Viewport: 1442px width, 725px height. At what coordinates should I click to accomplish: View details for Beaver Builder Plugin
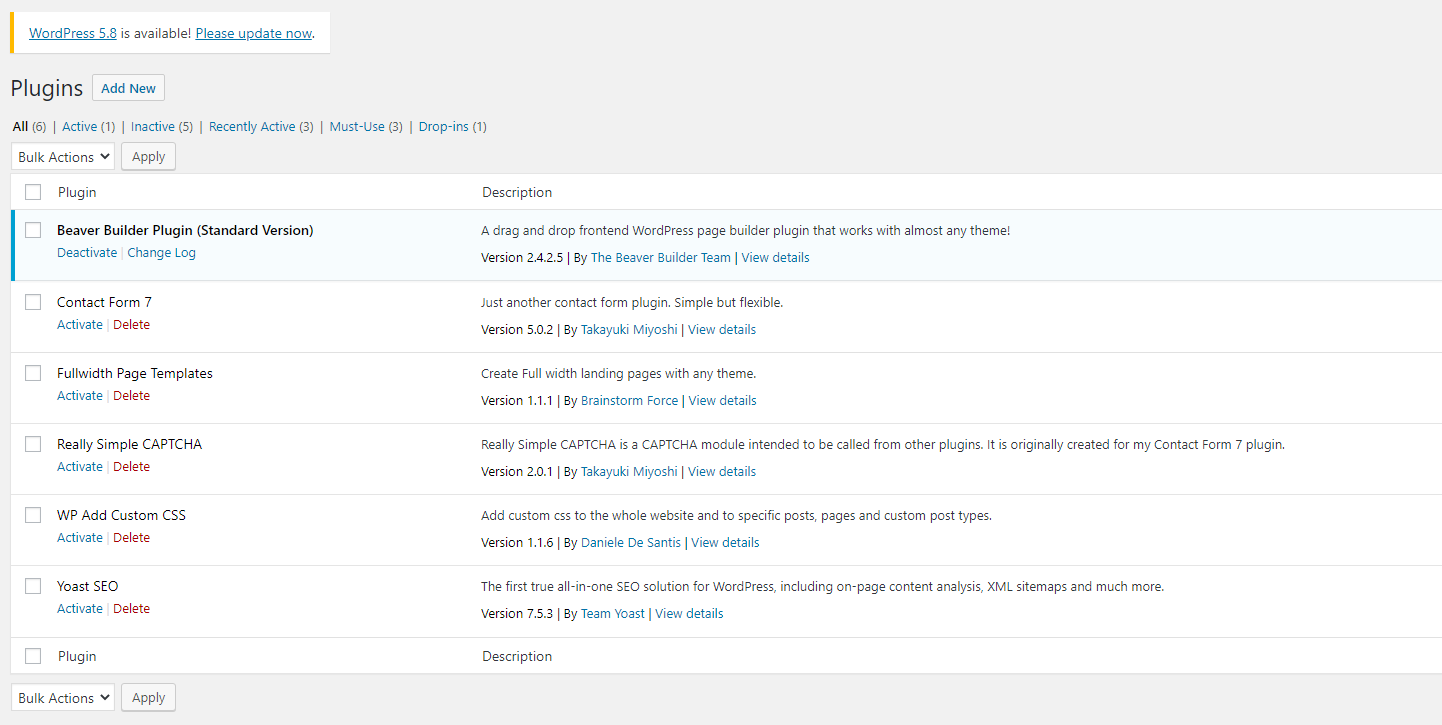pyautogui.click(x=775, y=258)
